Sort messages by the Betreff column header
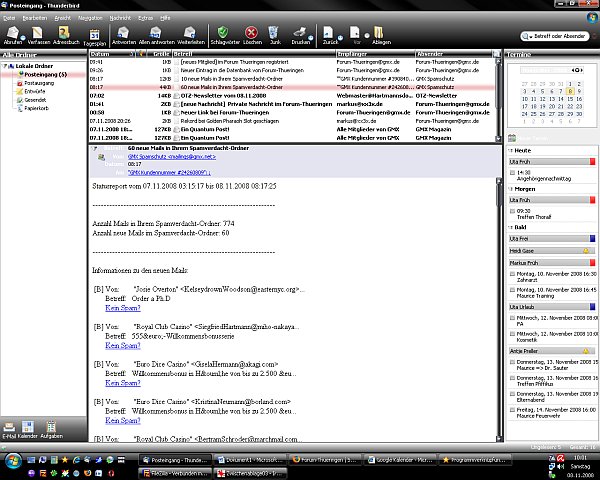Screen dimensions: 600x480 (x=254, y=54)
